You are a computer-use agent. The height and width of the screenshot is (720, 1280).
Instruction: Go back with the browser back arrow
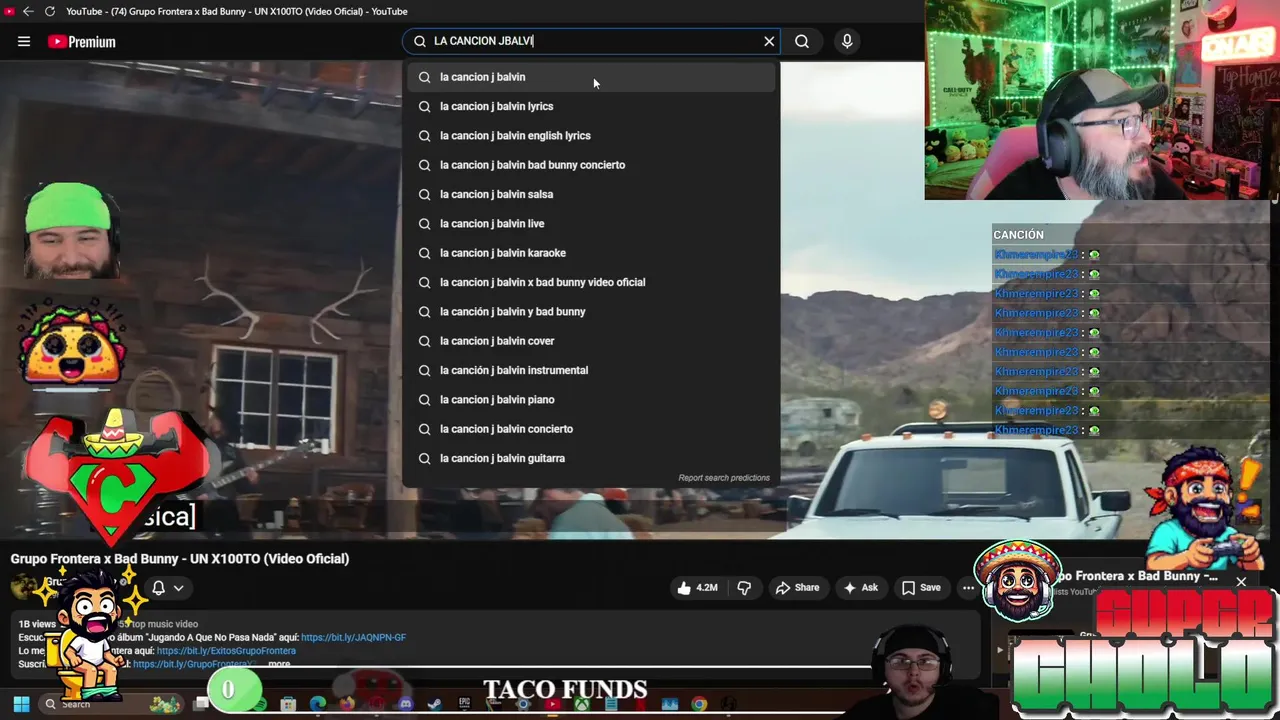[x=28, y=11]
